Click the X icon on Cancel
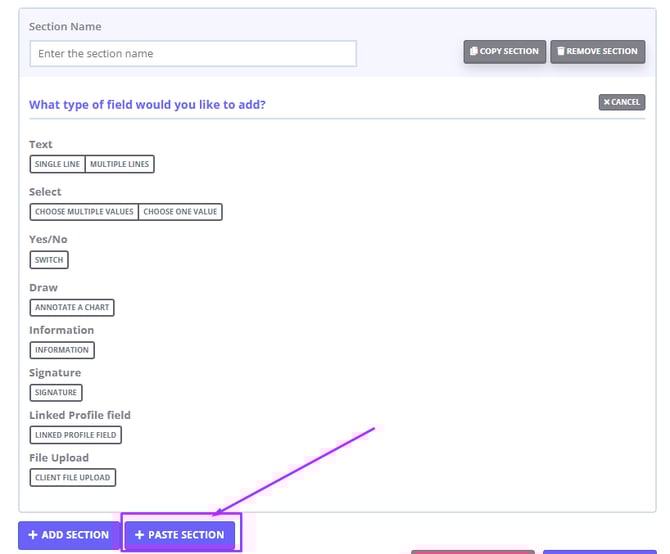This screenshot has height=554, width=670. point(607,102)
